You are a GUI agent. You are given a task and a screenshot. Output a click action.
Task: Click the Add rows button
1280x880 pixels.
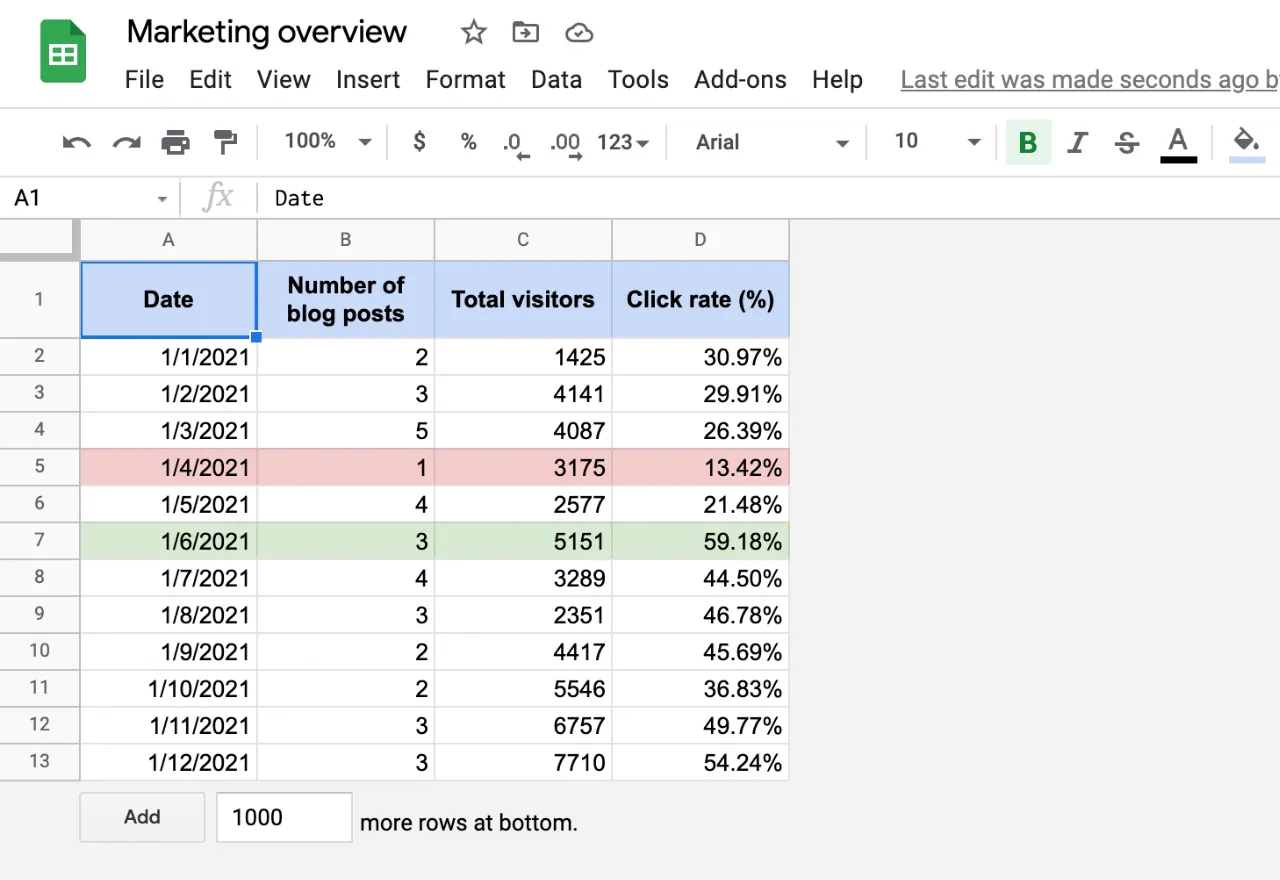point(142,817)
